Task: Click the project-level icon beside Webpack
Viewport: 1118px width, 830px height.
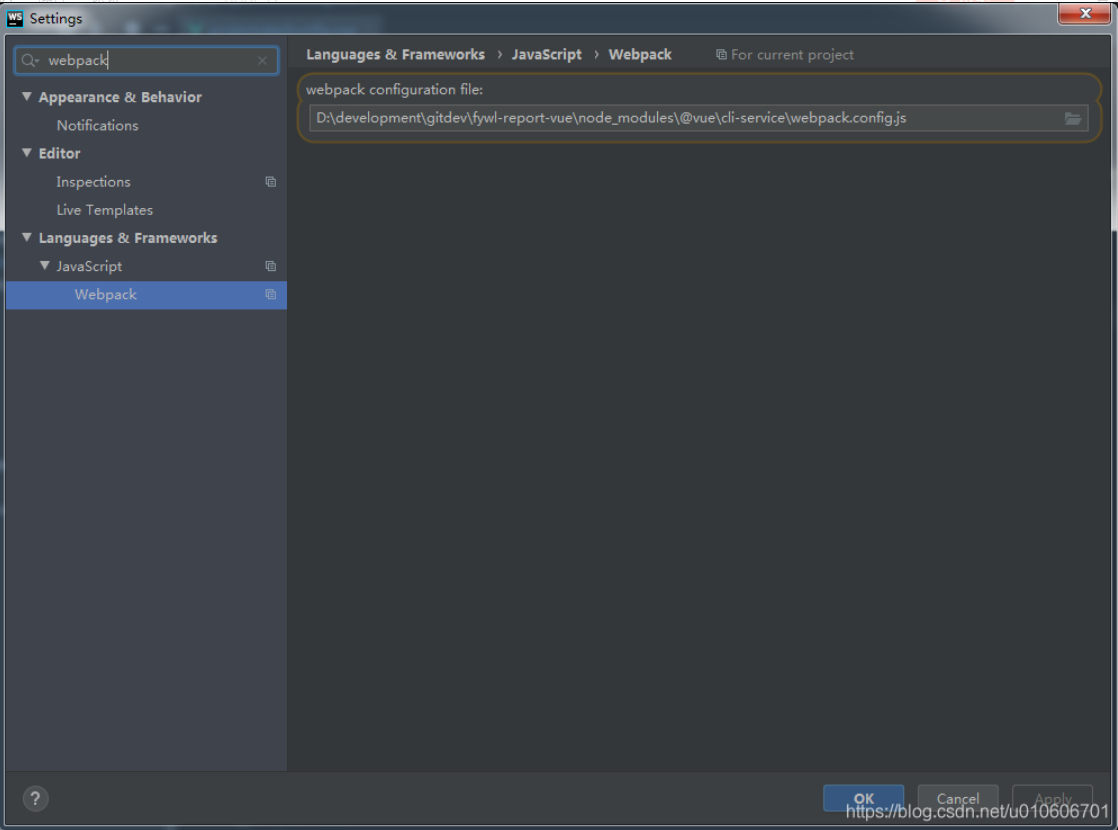Action: (270, 294)
